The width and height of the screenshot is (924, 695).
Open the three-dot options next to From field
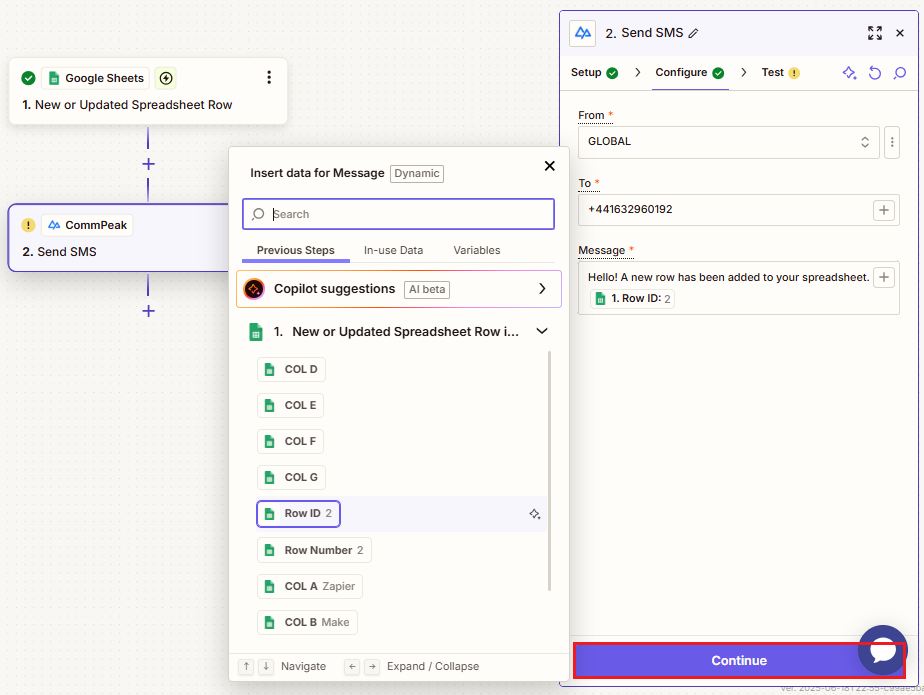pyautogui.click(x=892, y=142)
